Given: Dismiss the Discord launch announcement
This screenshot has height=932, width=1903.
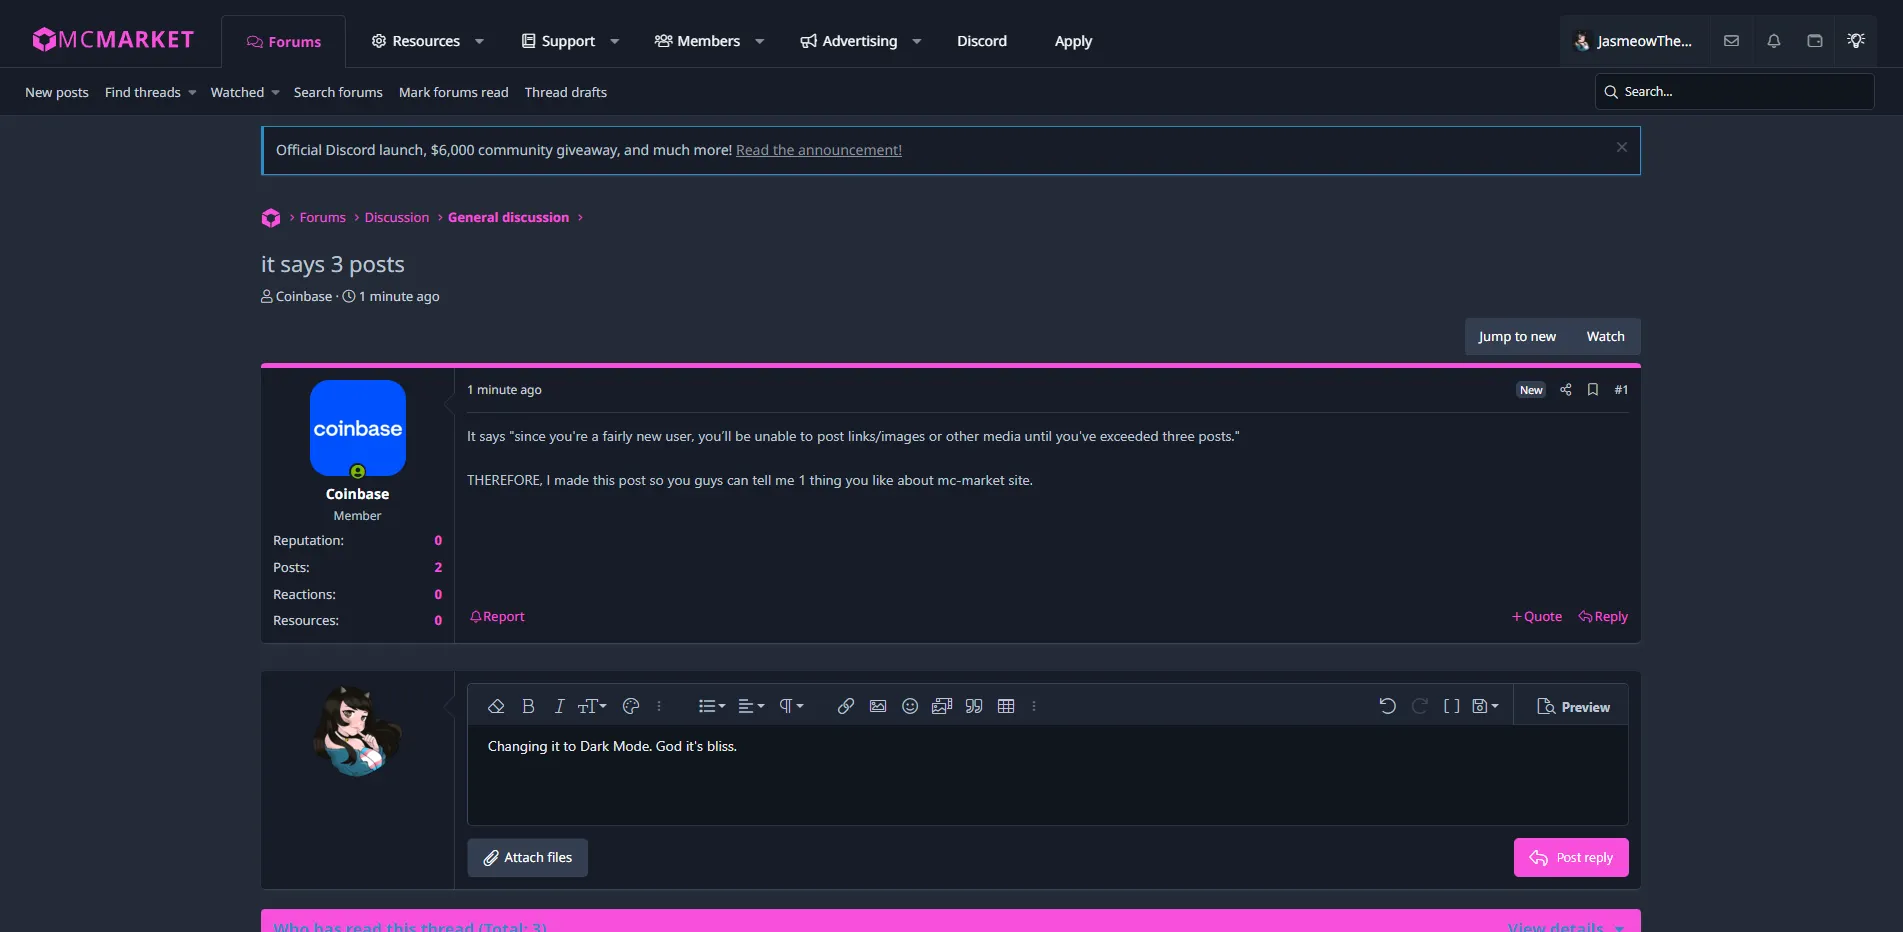Looking at the screenshot, I should [1621, 148].
